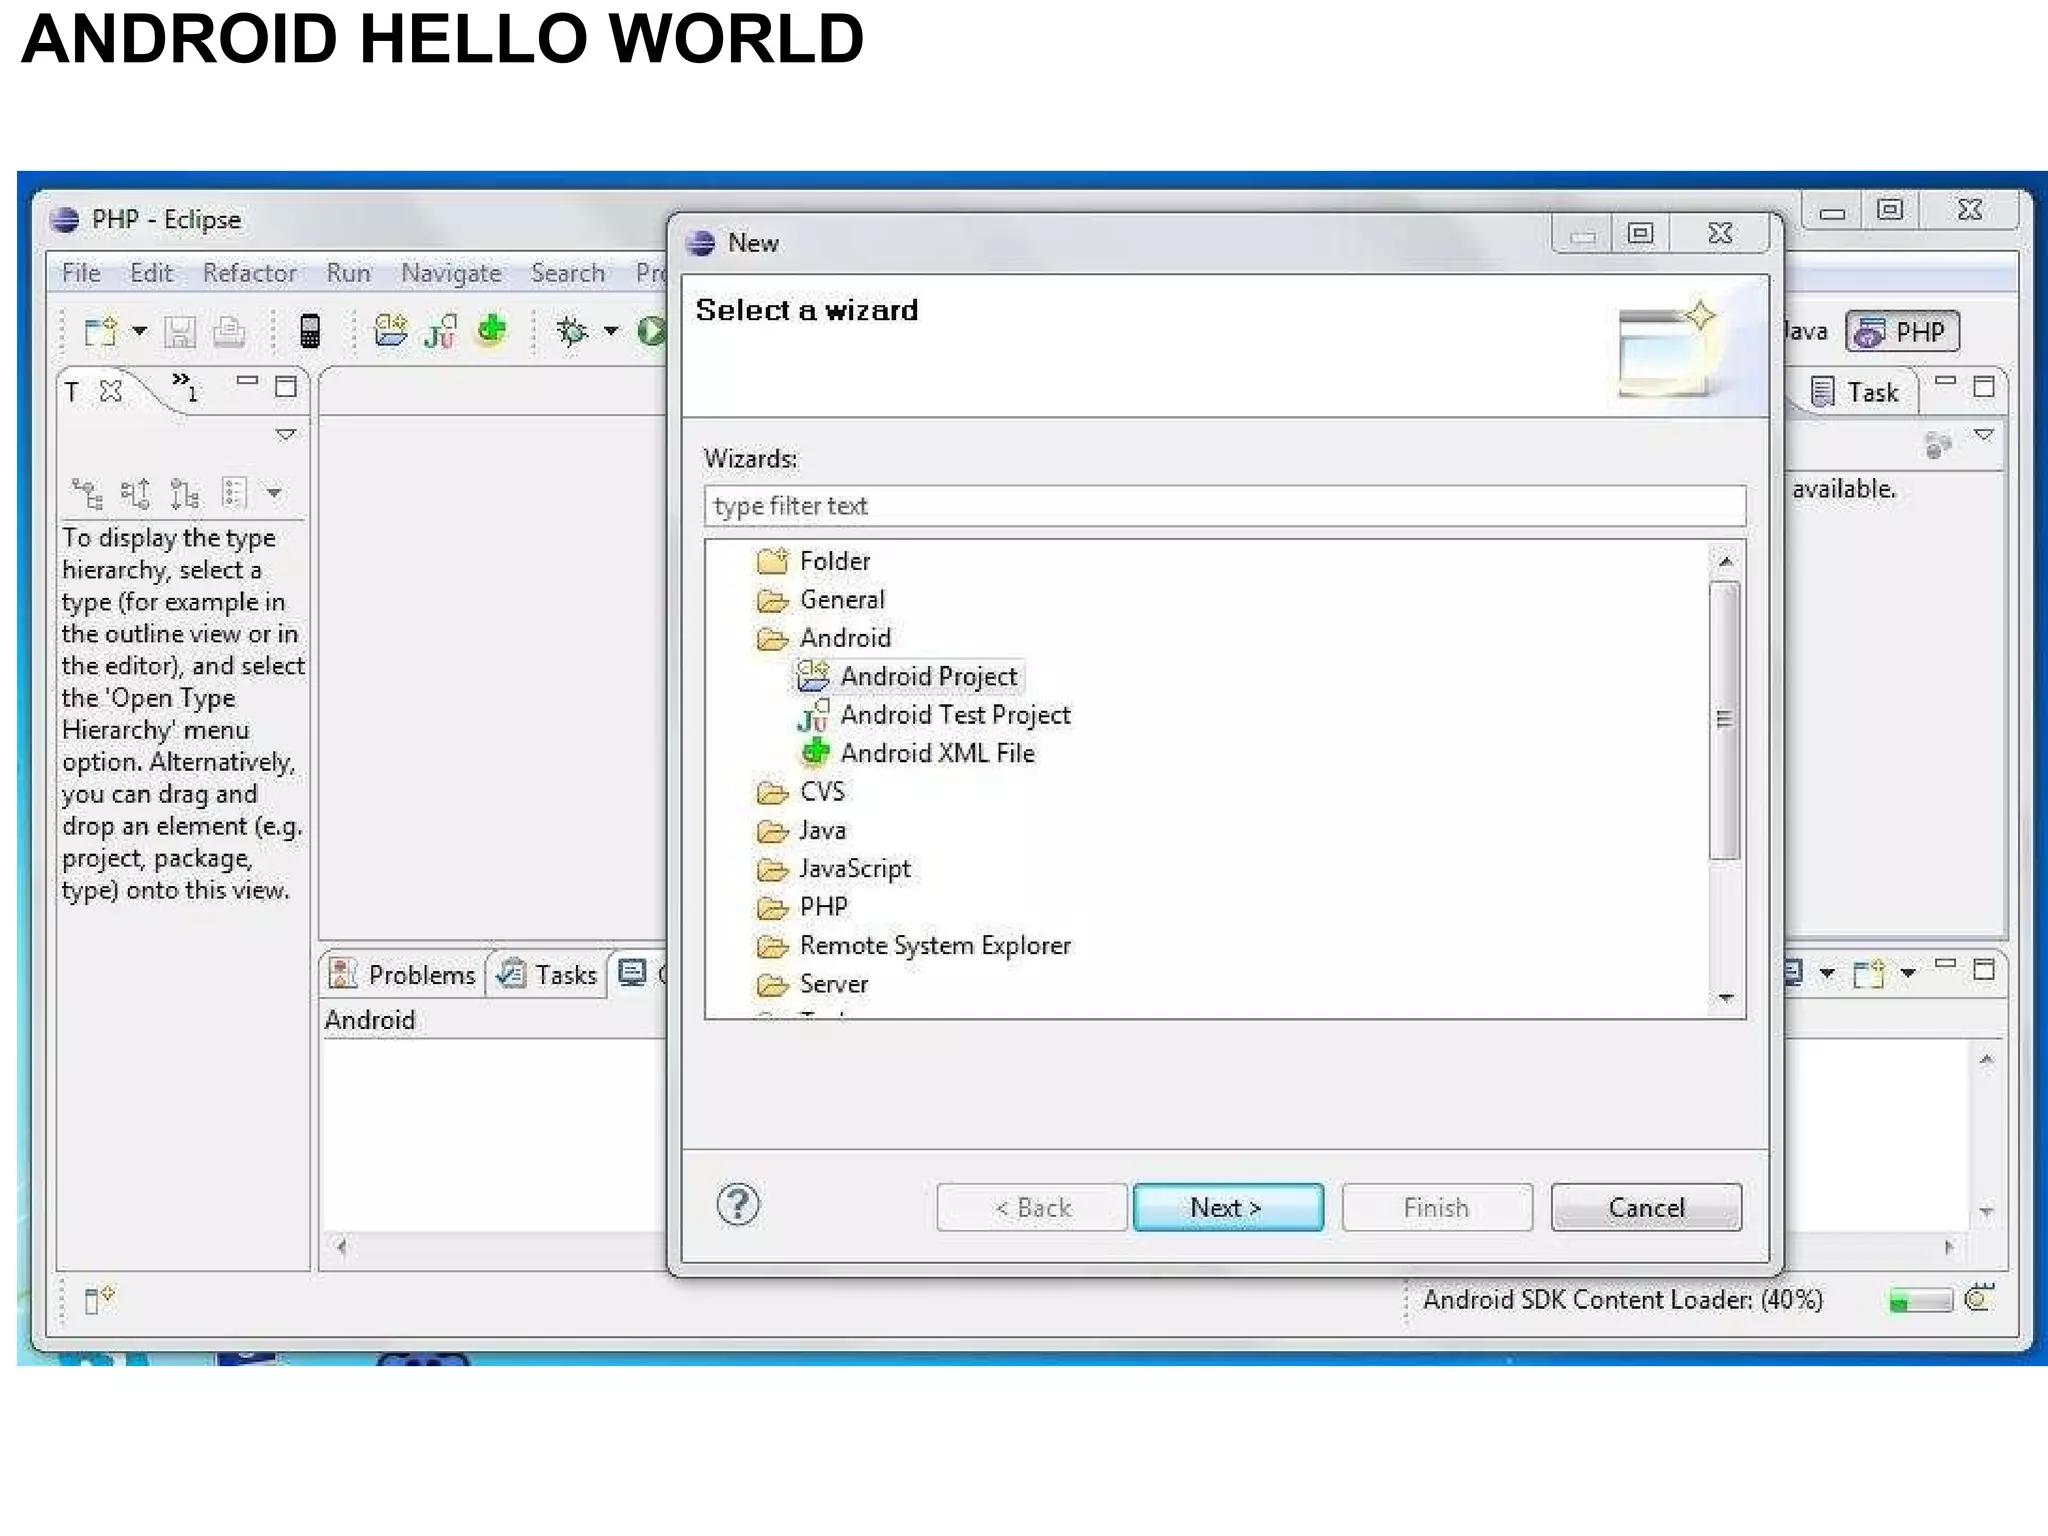This screenshot has width=2048, height=1536.
Task: Click the Print icon in Eclipse toolbar
Action: pos(229,331)
